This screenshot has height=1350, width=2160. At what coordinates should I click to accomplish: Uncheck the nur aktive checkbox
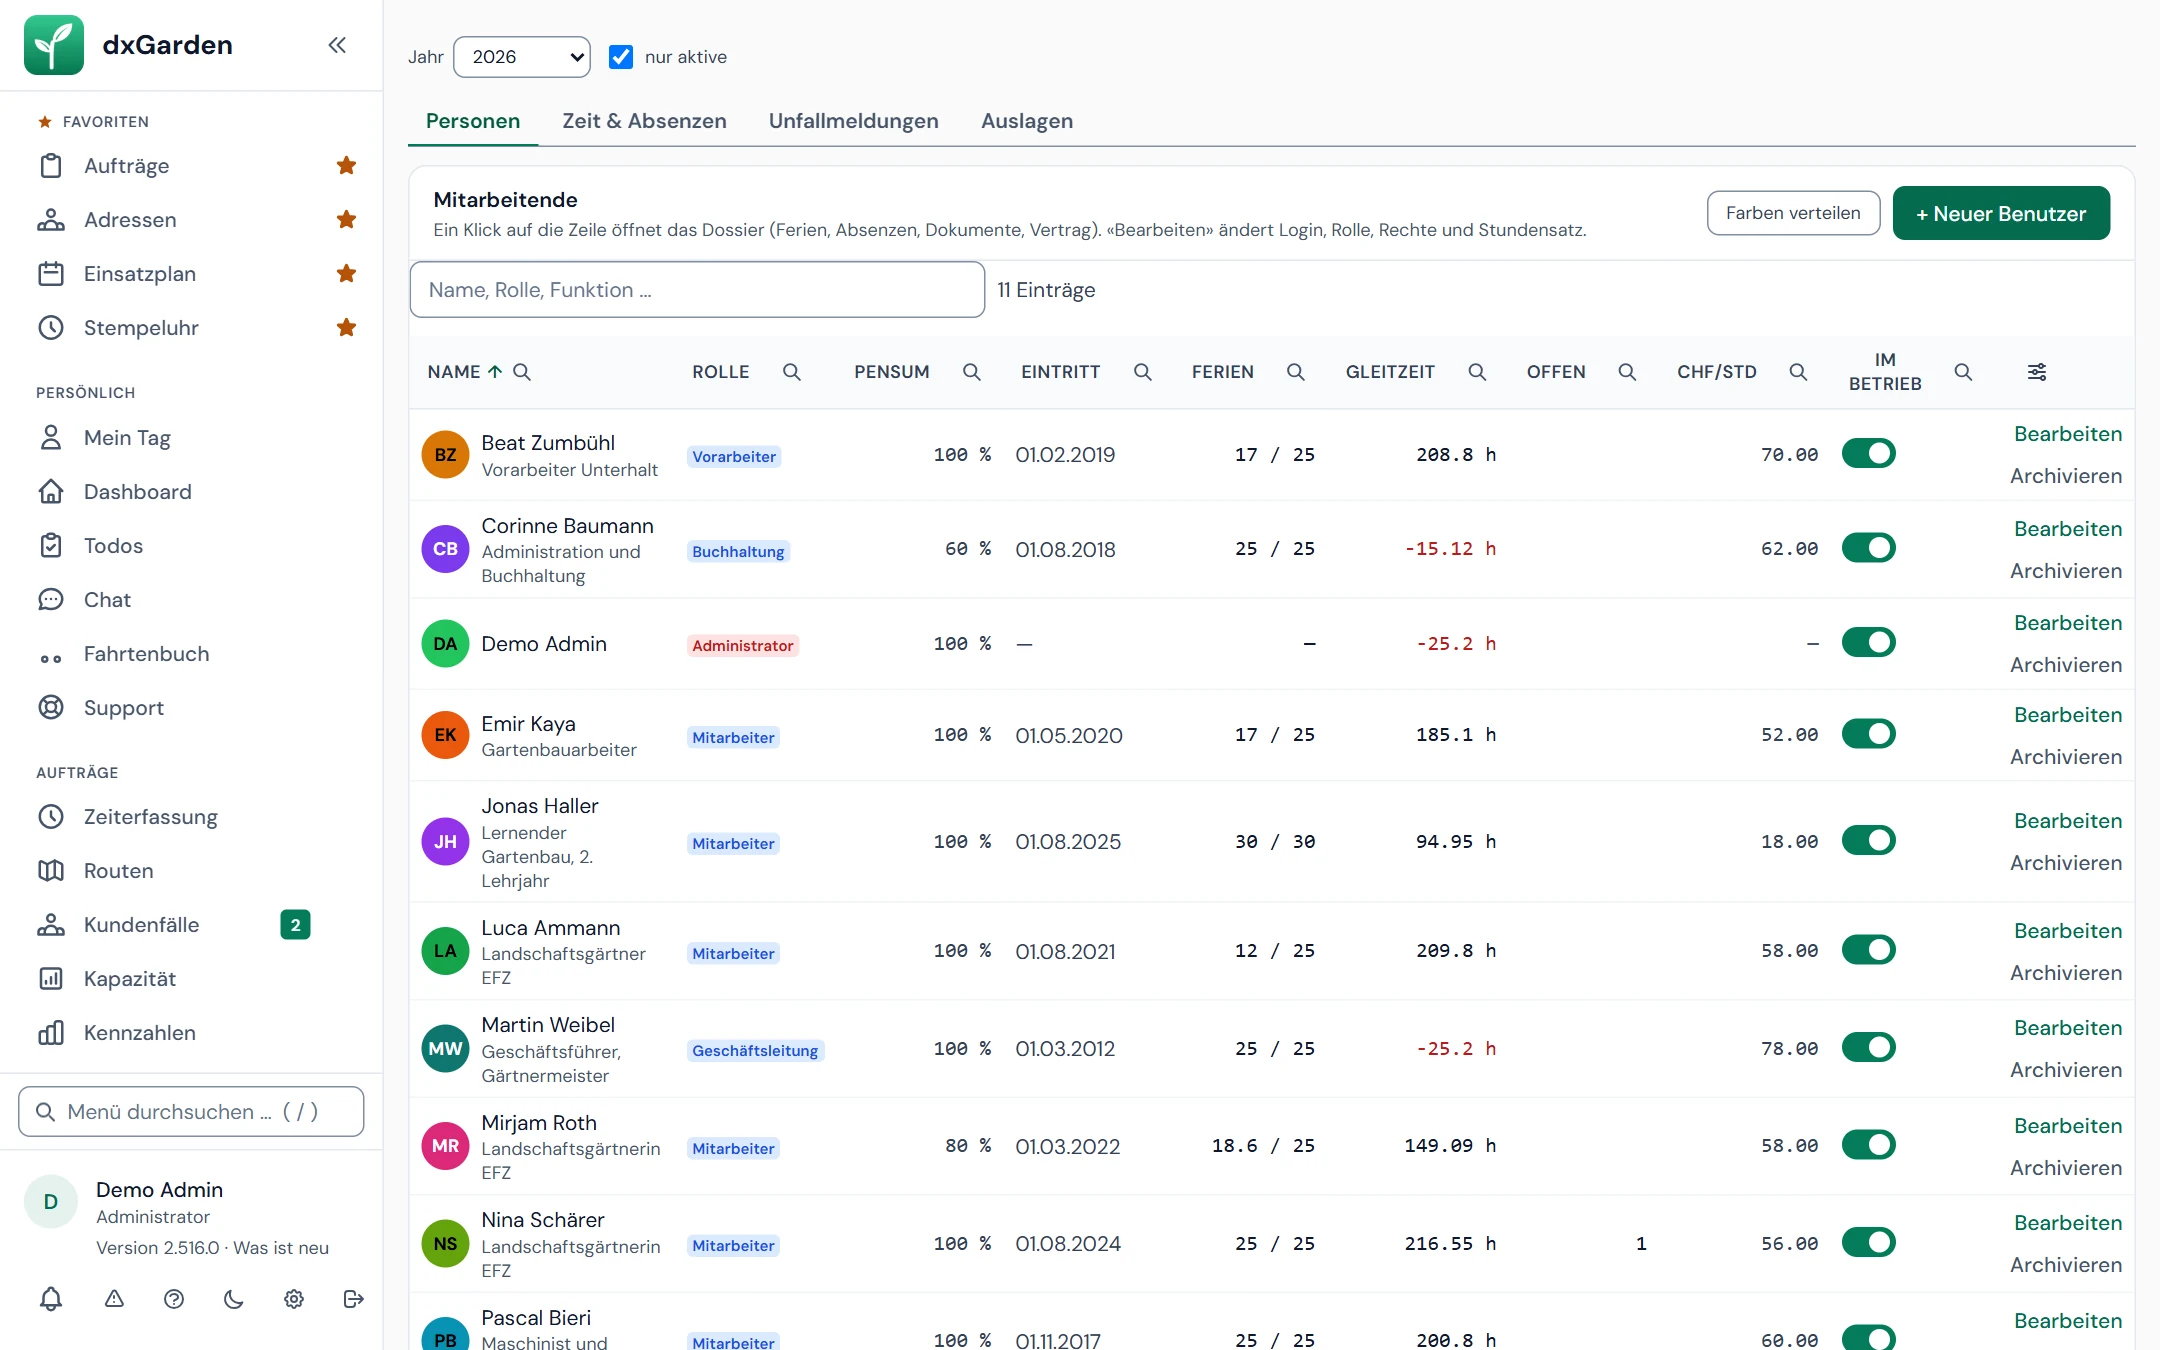[x=621, y=57]
